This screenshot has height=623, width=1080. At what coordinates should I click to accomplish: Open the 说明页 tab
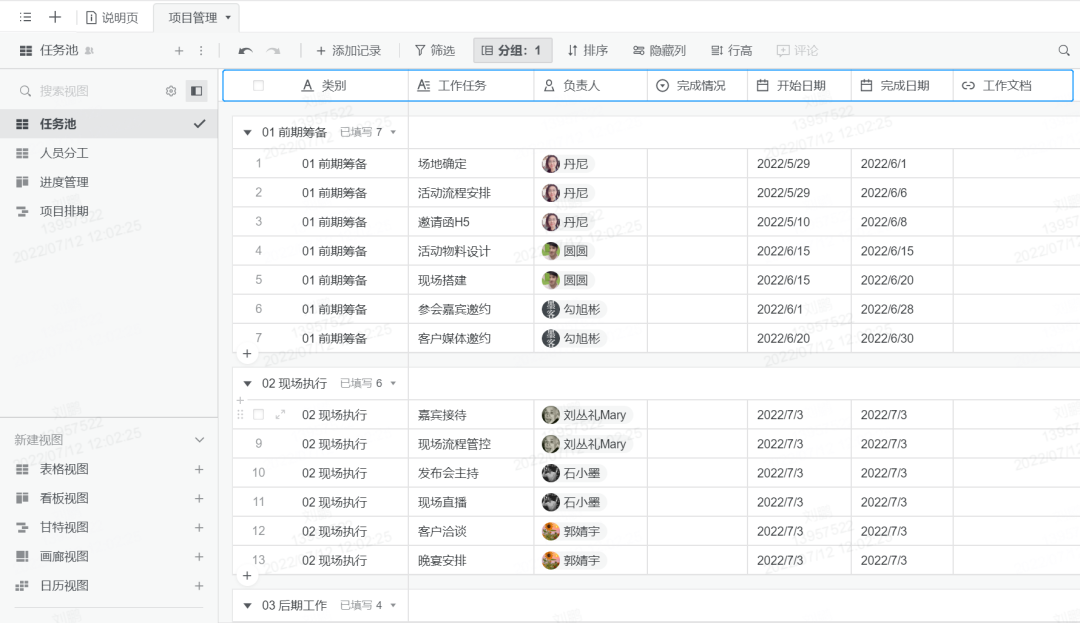pyautogui.click(x=113, y=16)
